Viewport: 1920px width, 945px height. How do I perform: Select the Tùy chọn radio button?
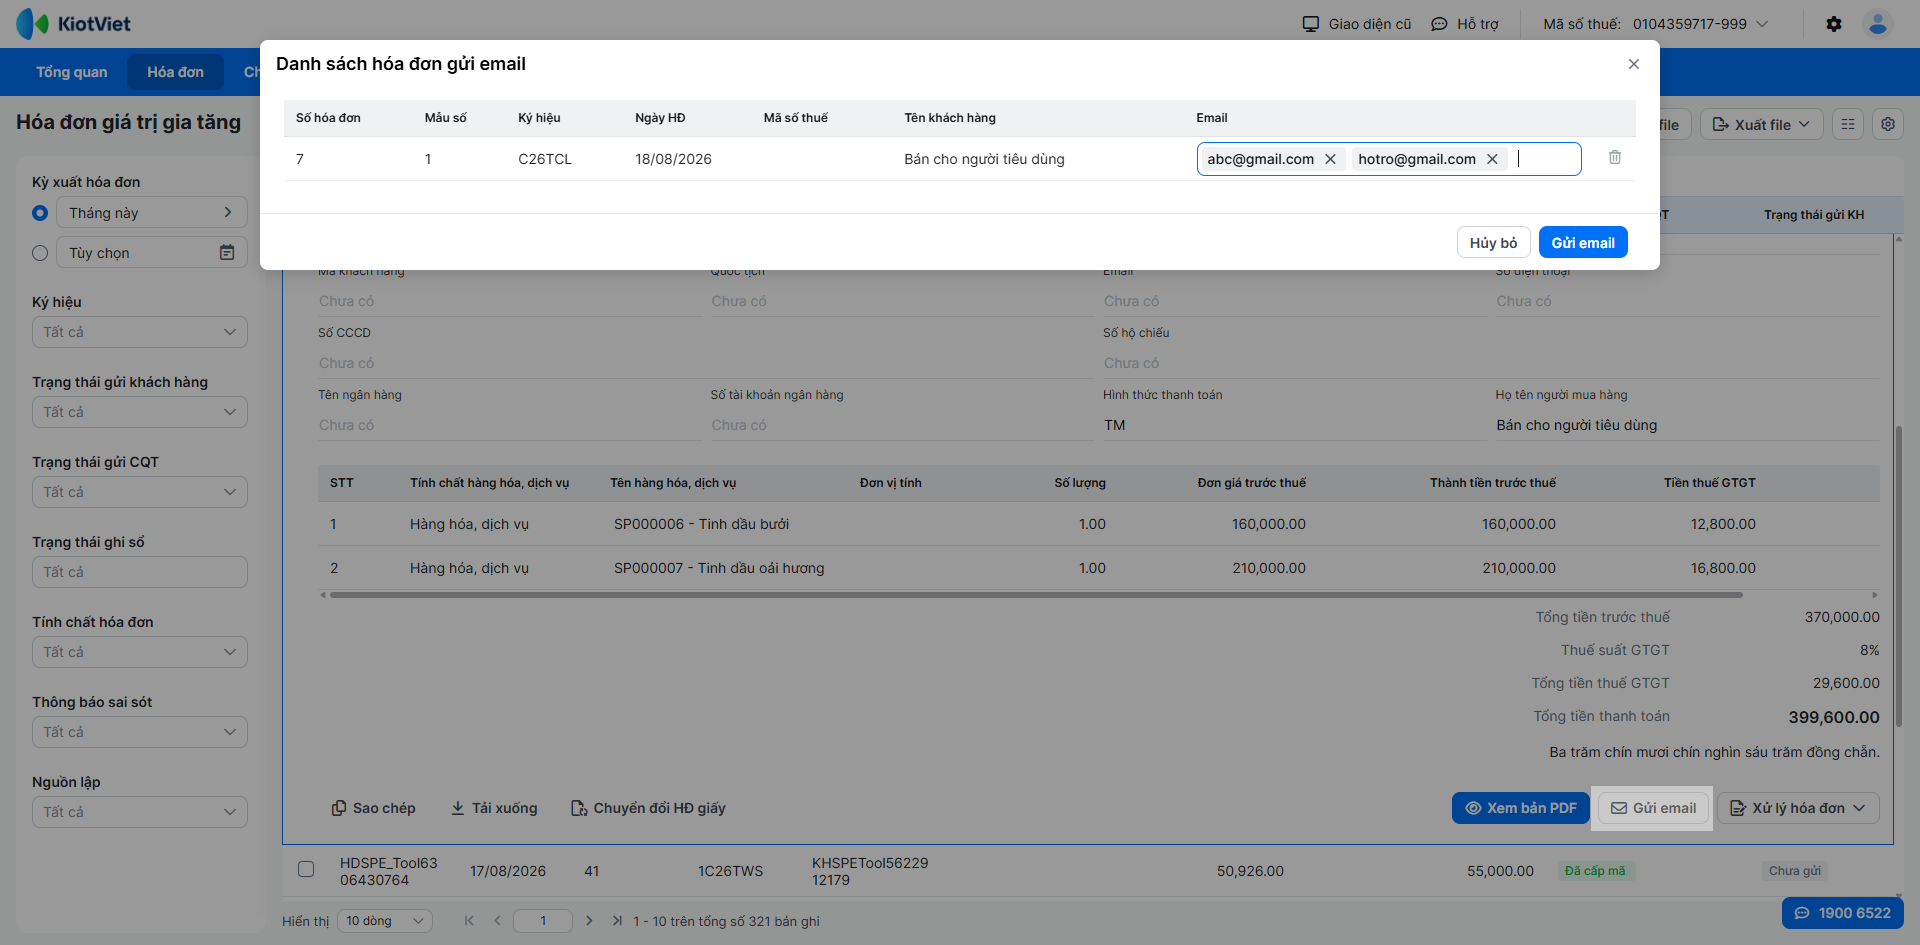pyautogui.click(x=40, y=253)
